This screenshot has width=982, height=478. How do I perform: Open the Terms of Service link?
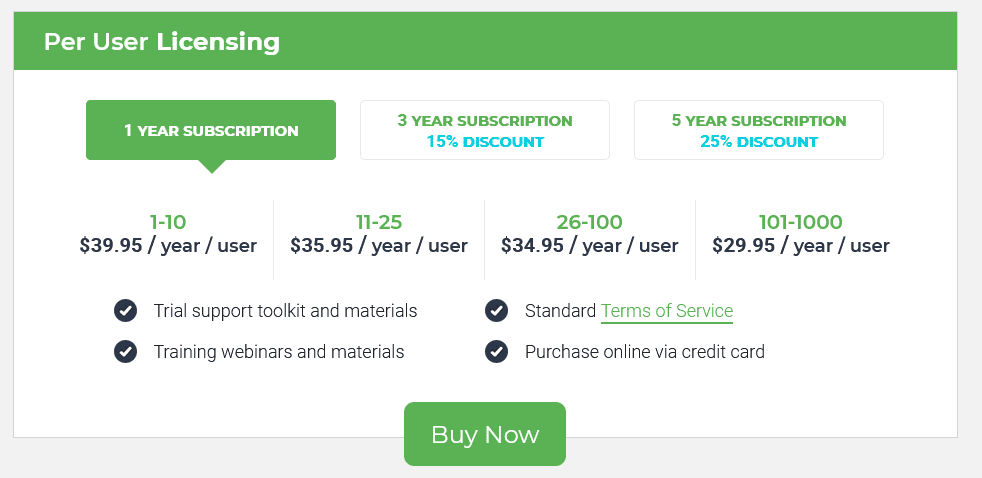666,311
